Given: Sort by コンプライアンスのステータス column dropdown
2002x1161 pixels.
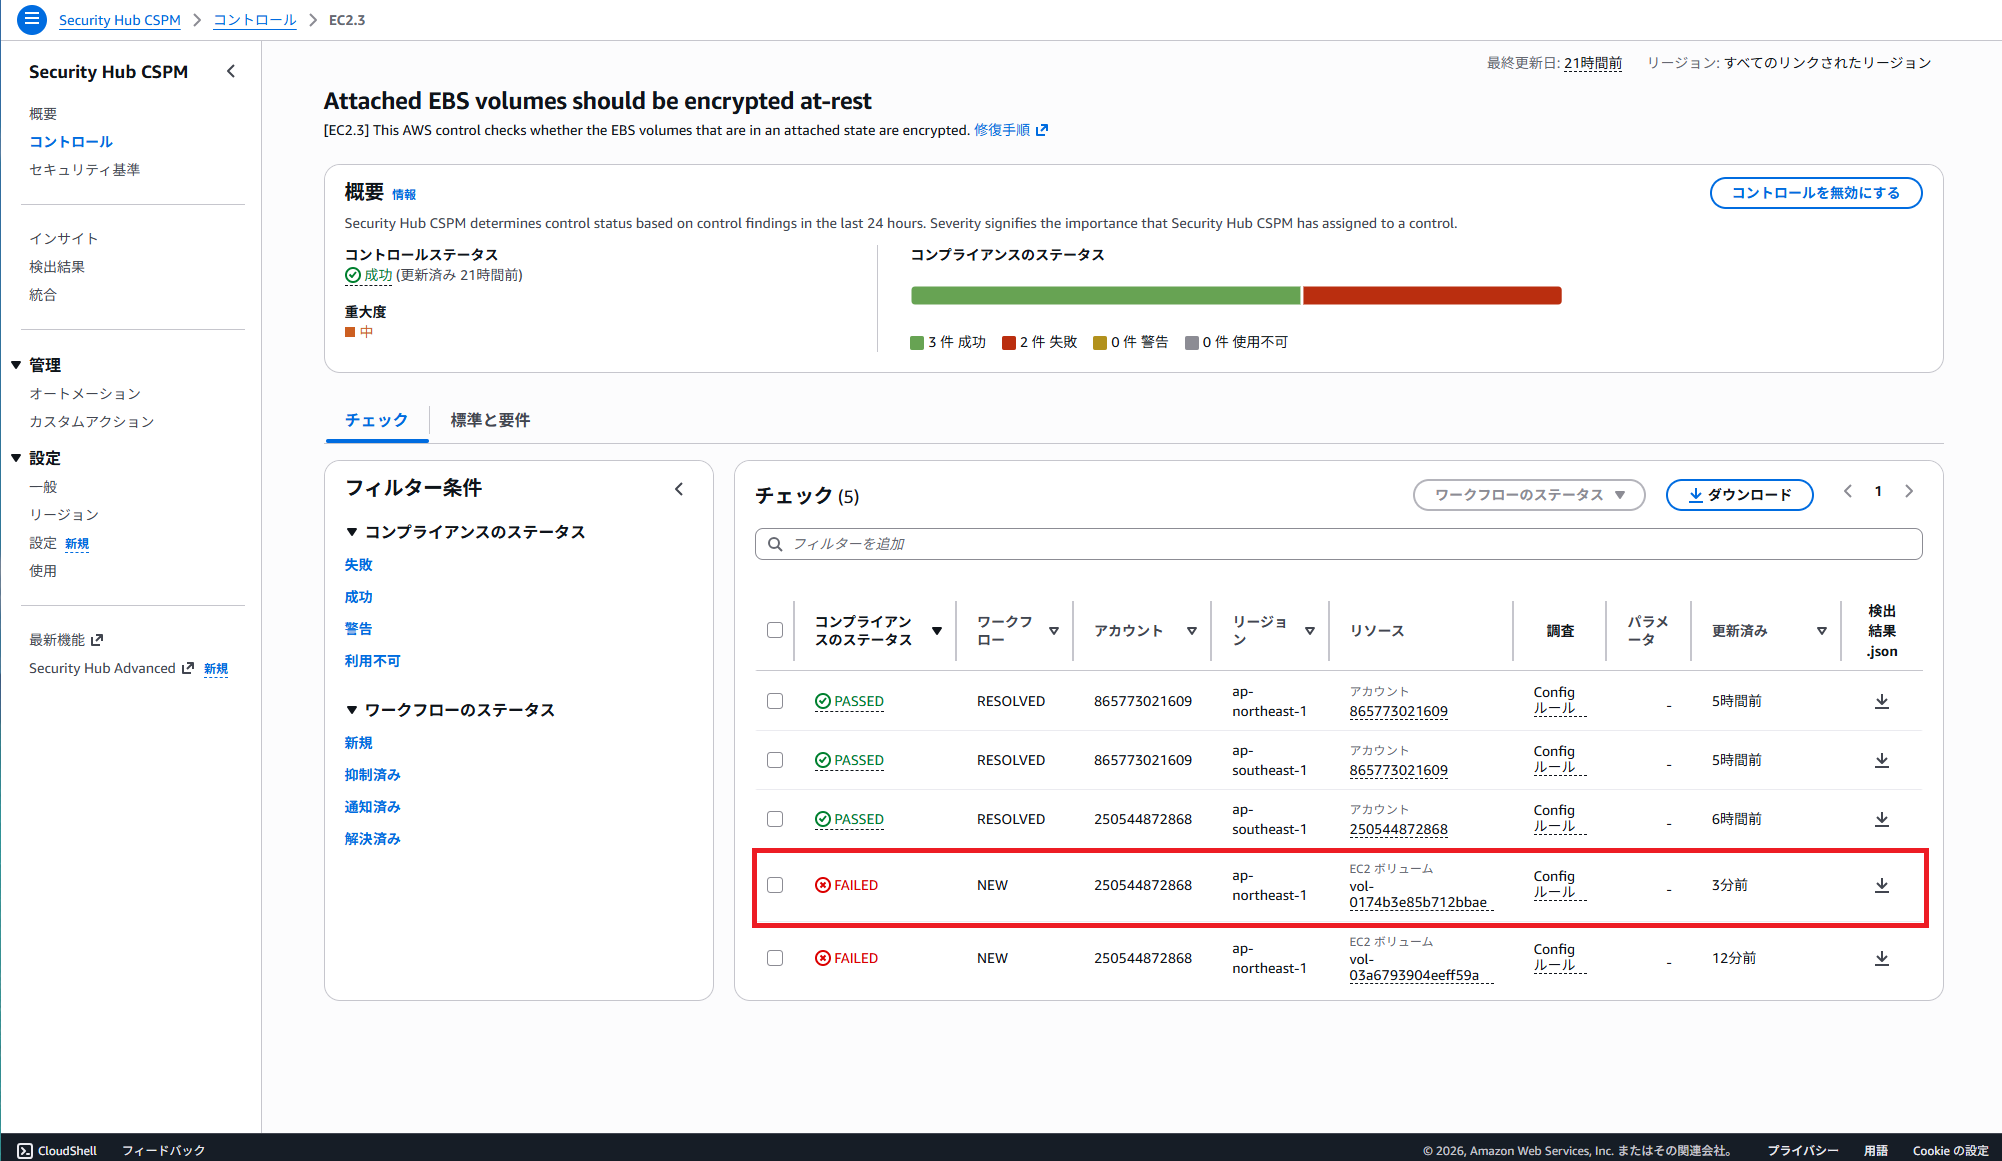Looking at the screenshot, I should point(937,631).
